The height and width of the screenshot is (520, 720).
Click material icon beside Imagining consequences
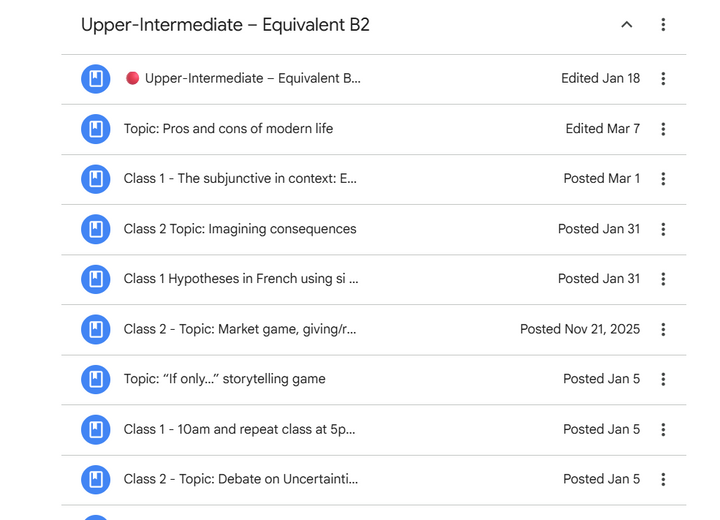pyautogui.click(x=96, y=229)
